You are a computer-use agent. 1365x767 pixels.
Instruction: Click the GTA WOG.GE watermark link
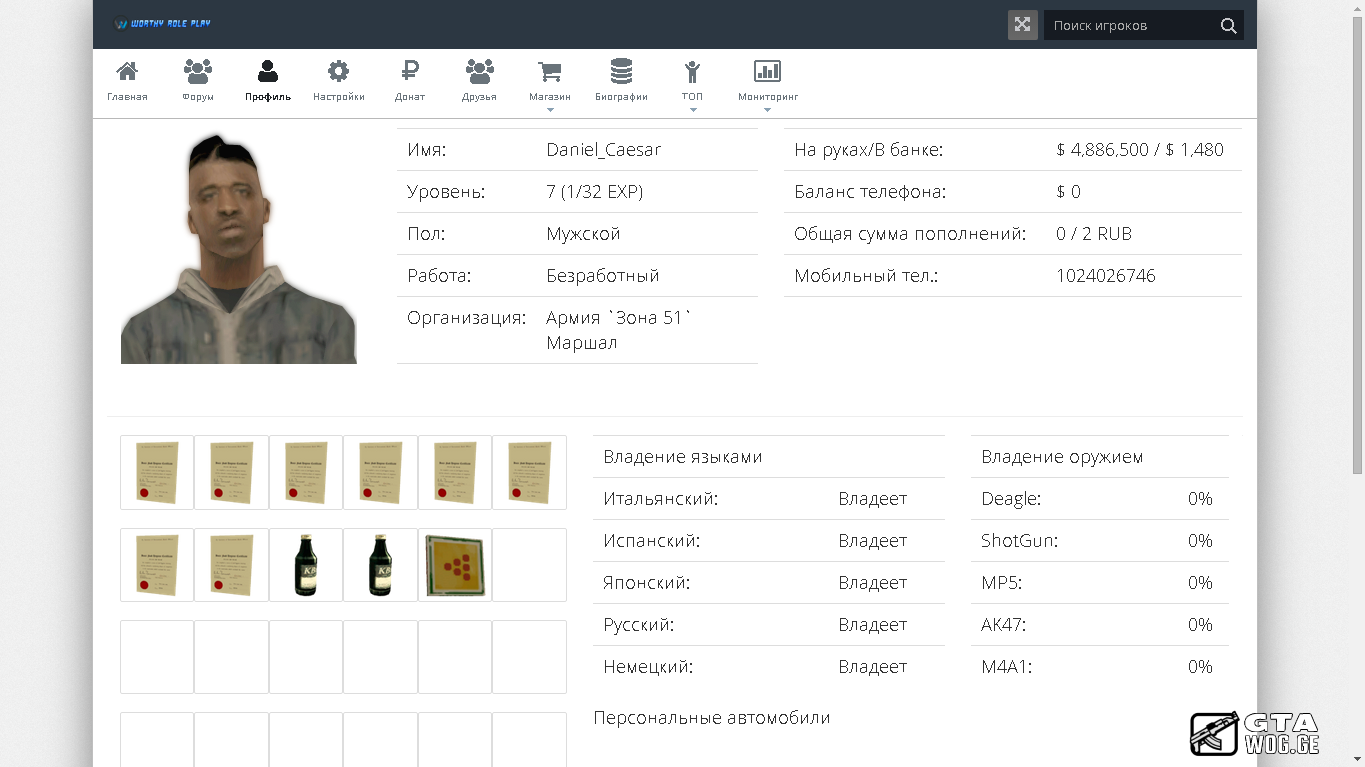(1255, 734)
